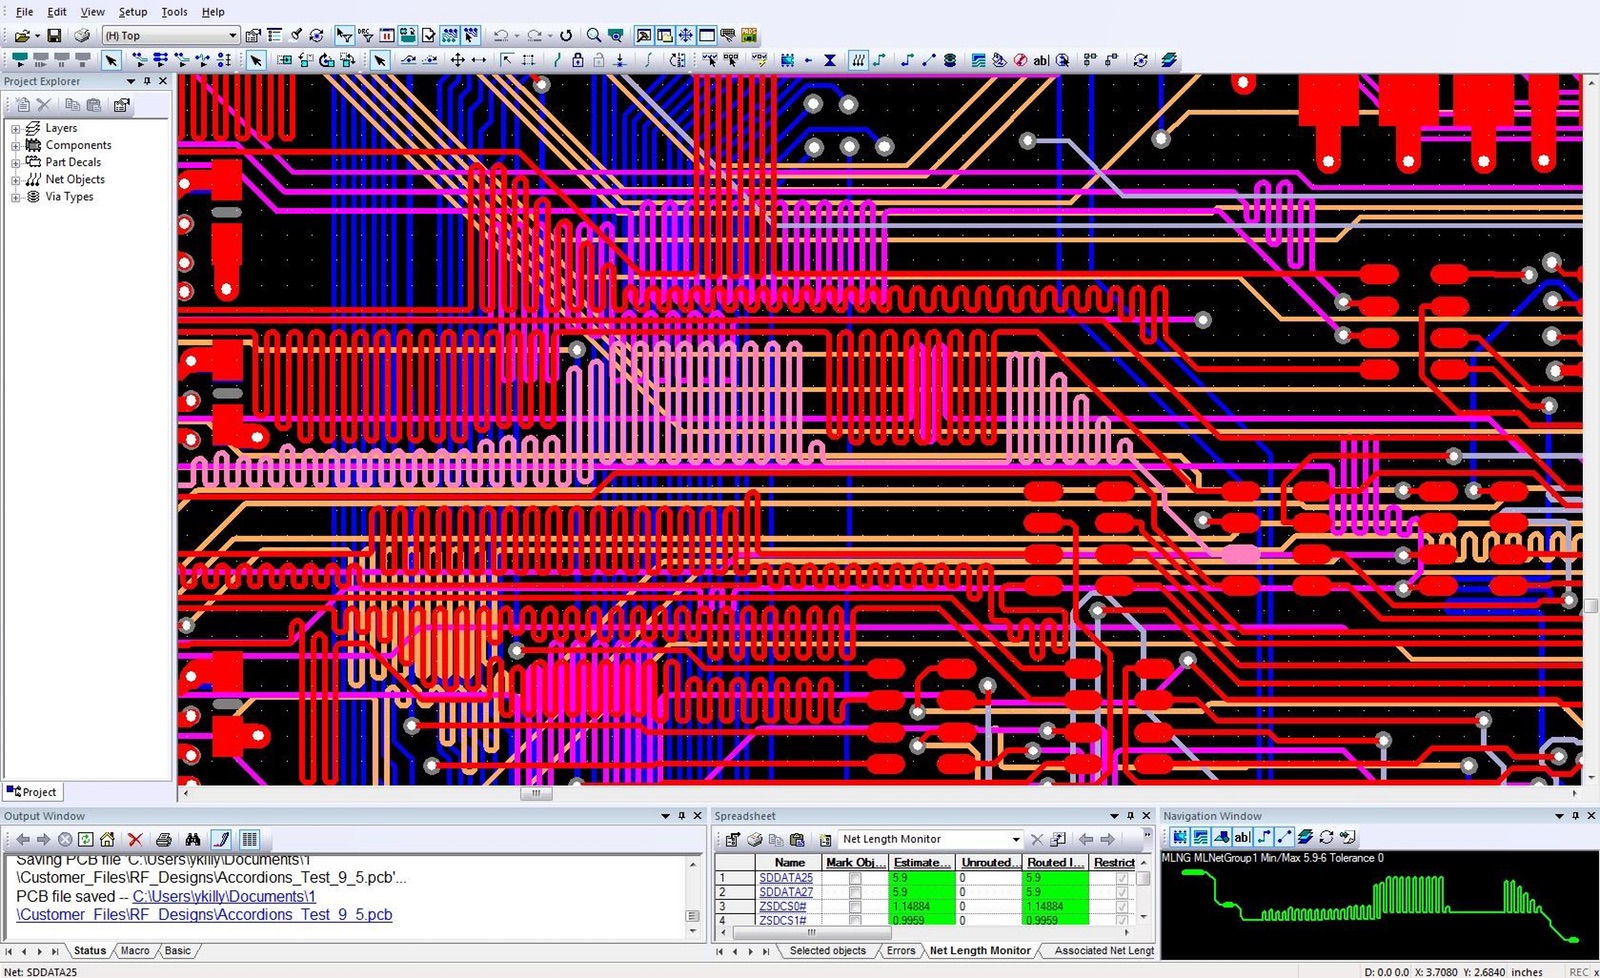The height and width of the screenshot is (978, 1600).
Task: Click the Home icon in Output Window
Action: (x=107, y=839)
